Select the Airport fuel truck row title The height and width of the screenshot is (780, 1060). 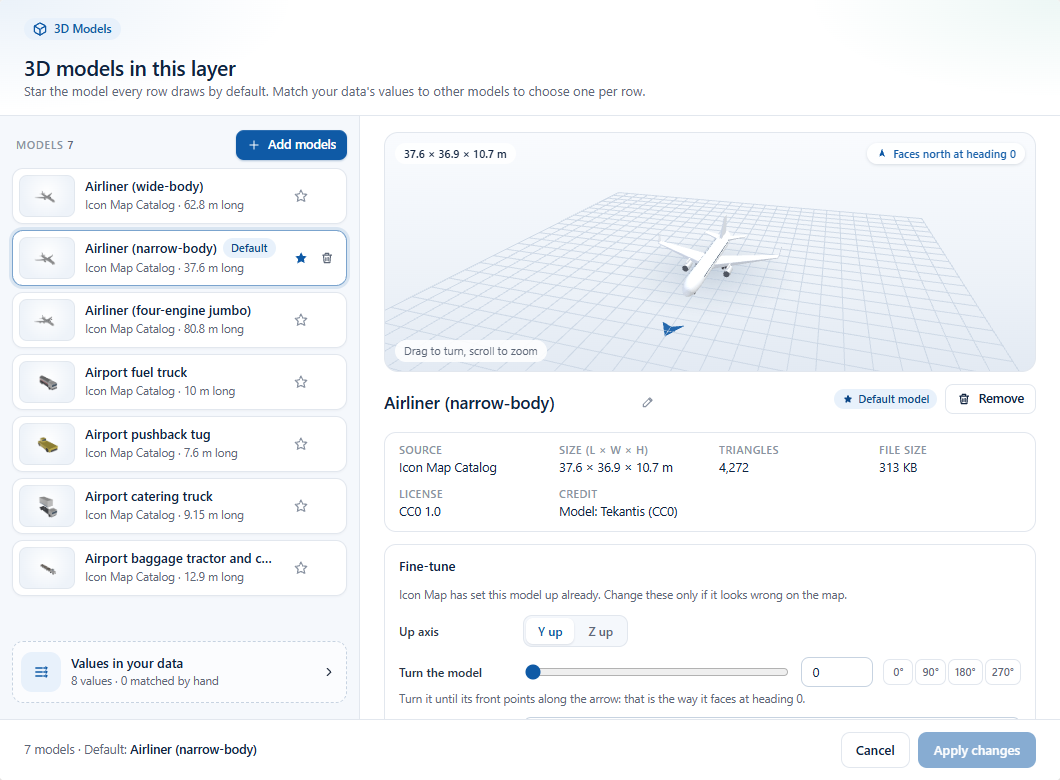[x=136, y=372]
